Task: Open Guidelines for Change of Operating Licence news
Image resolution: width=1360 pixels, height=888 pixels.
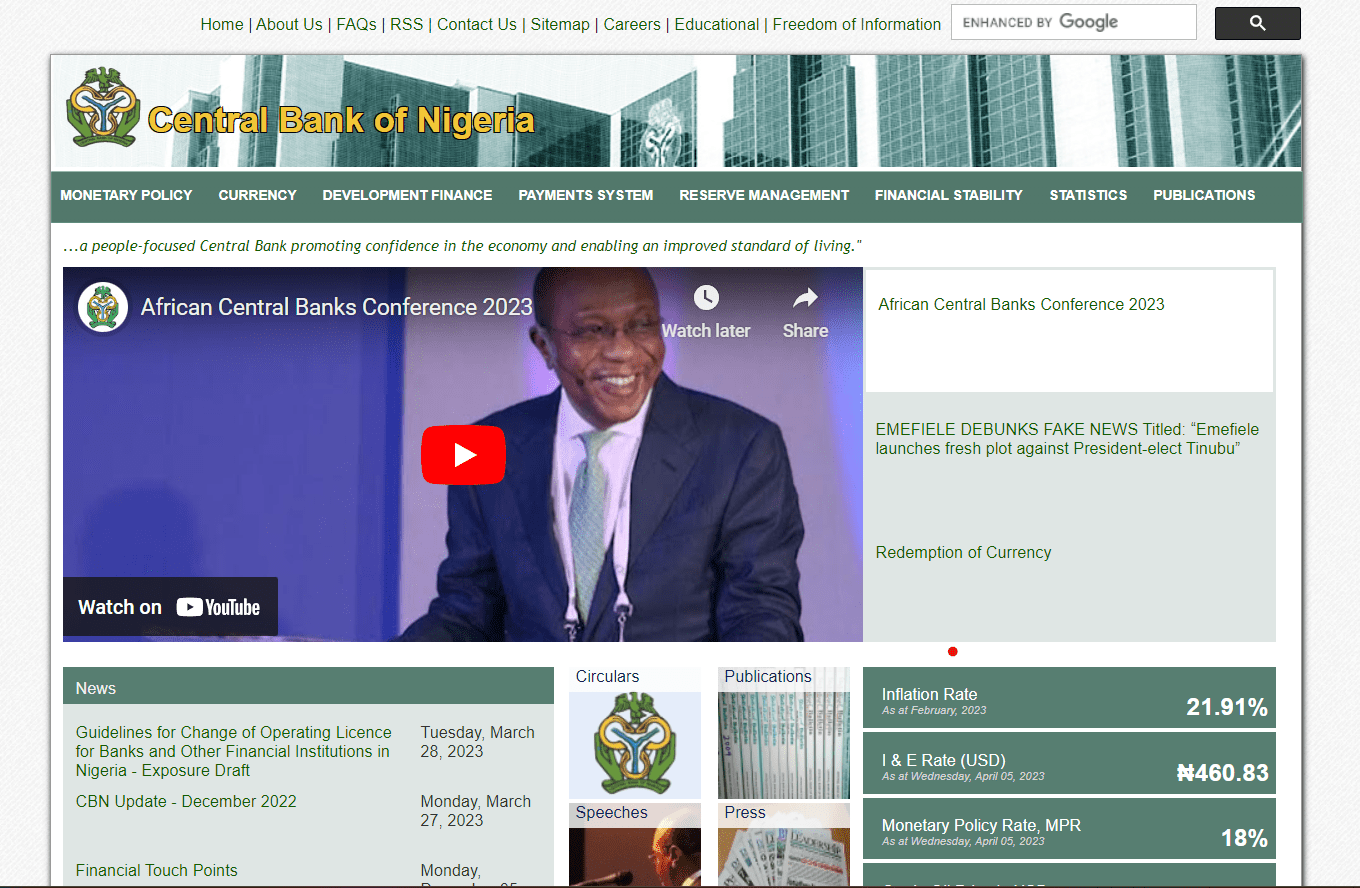Action: pyautogui.click(x=234, y=751)
